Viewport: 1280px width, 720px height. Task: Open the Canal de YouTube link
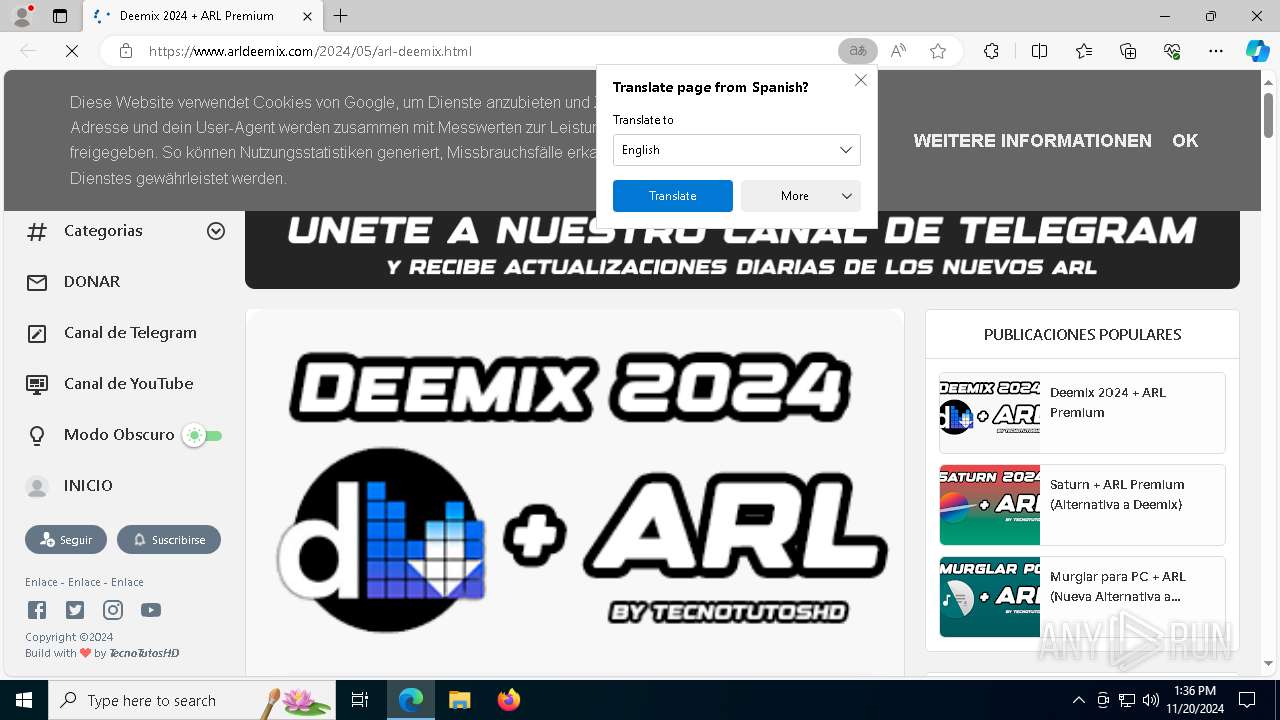coord(128,384)
